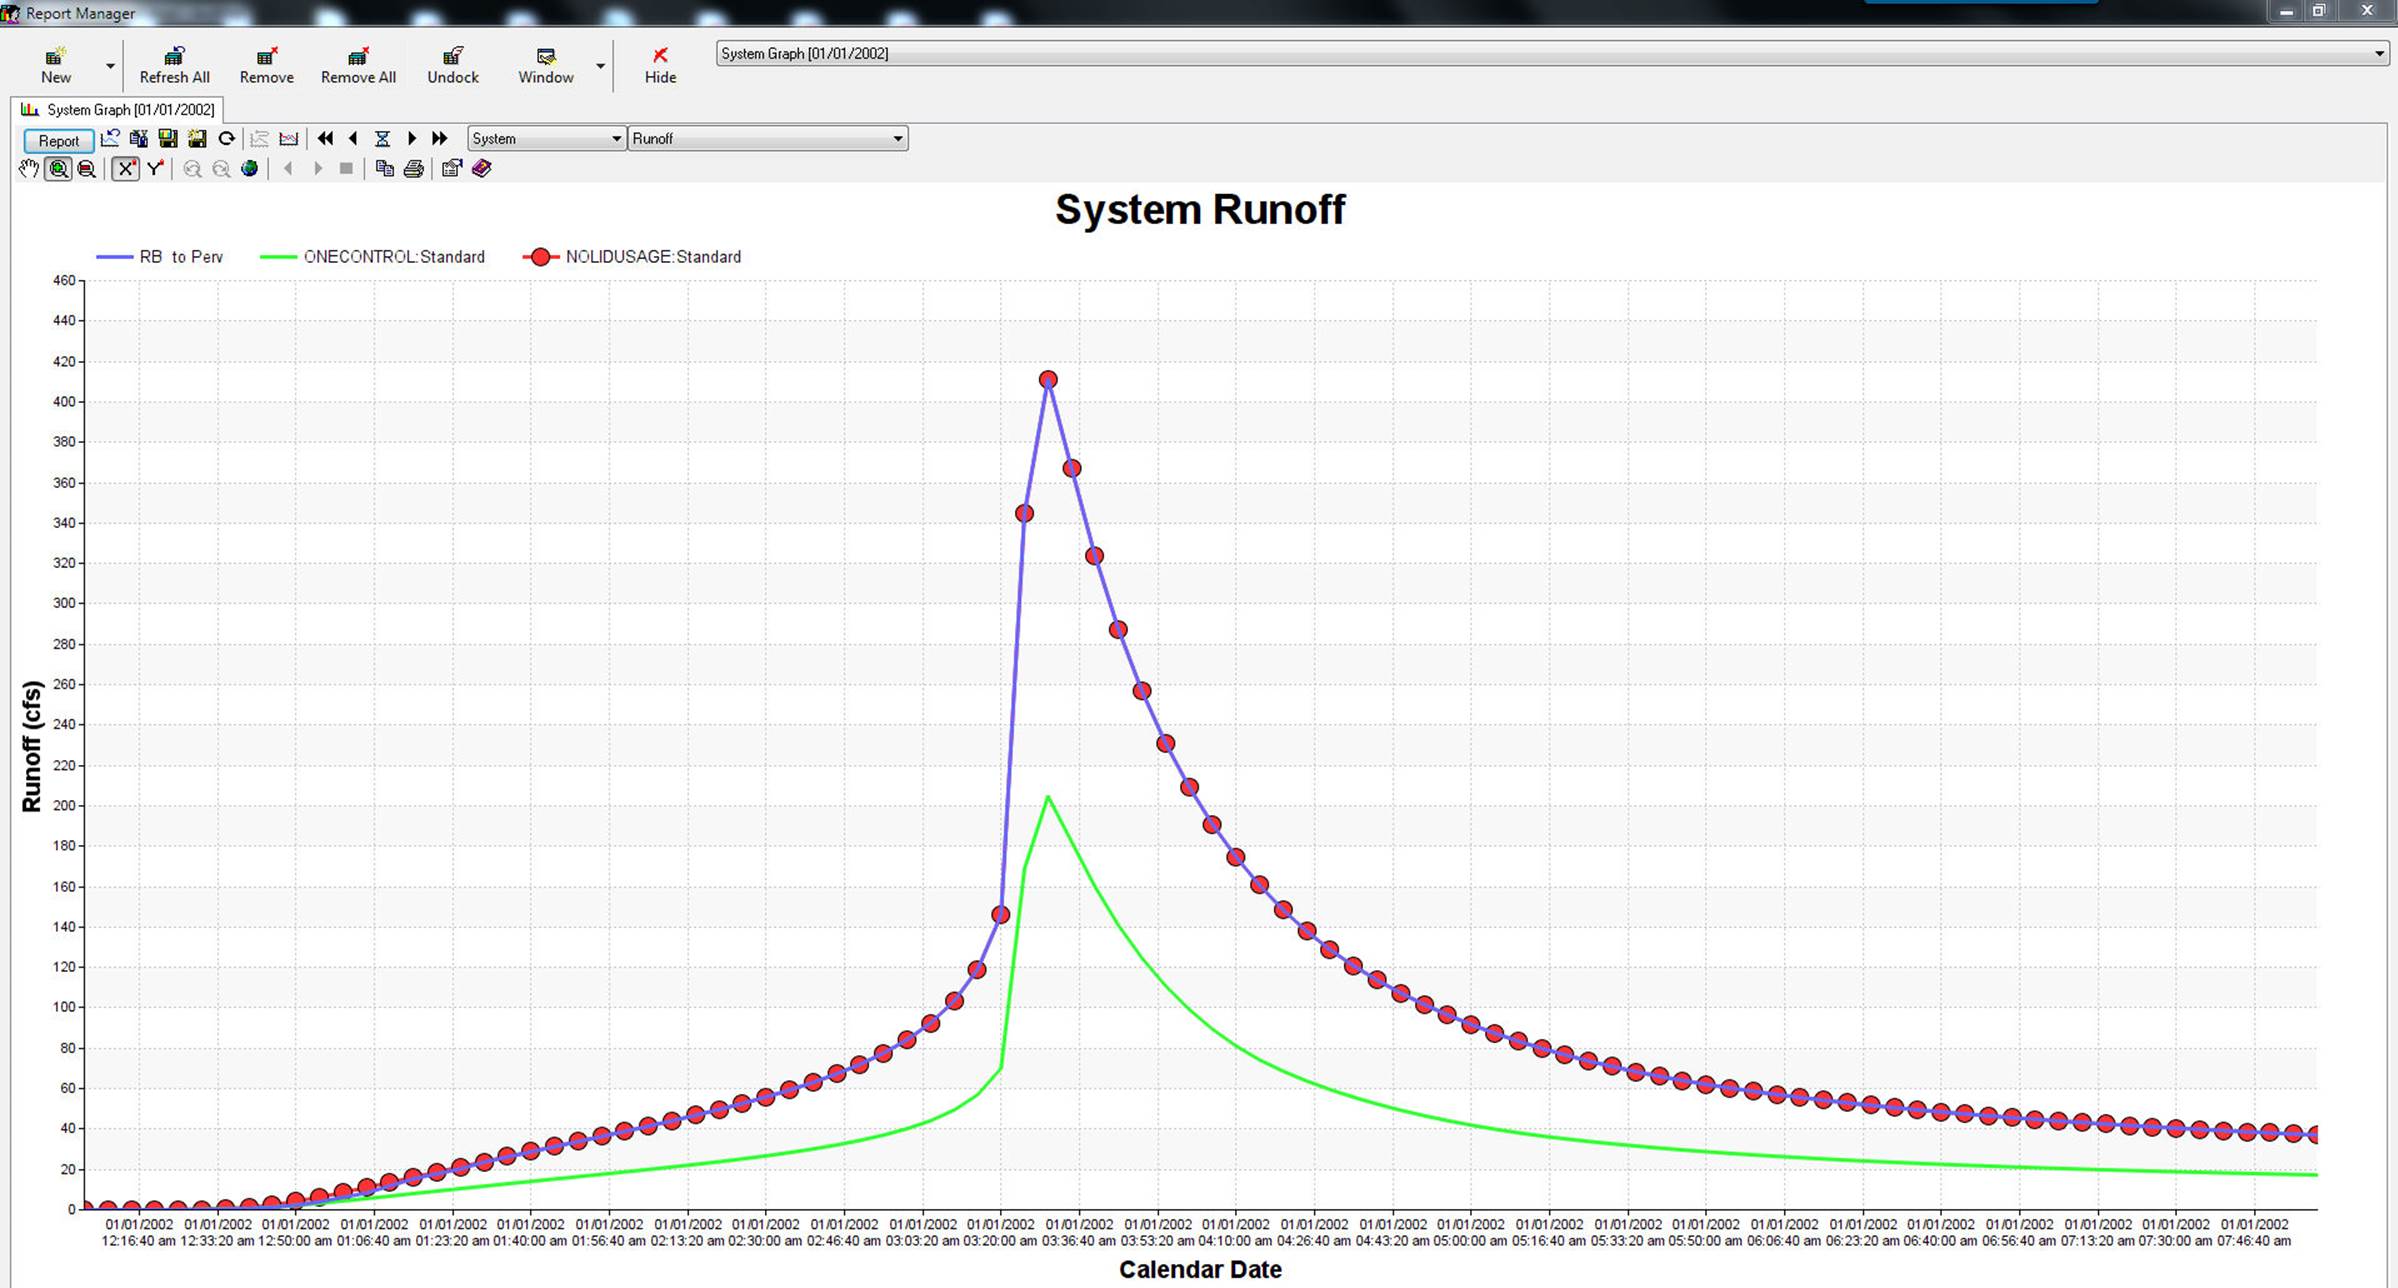Toggle the zoom in magnifier mode
Image resolution: width=2398 pixels, height=1288 pixels.
59,169
